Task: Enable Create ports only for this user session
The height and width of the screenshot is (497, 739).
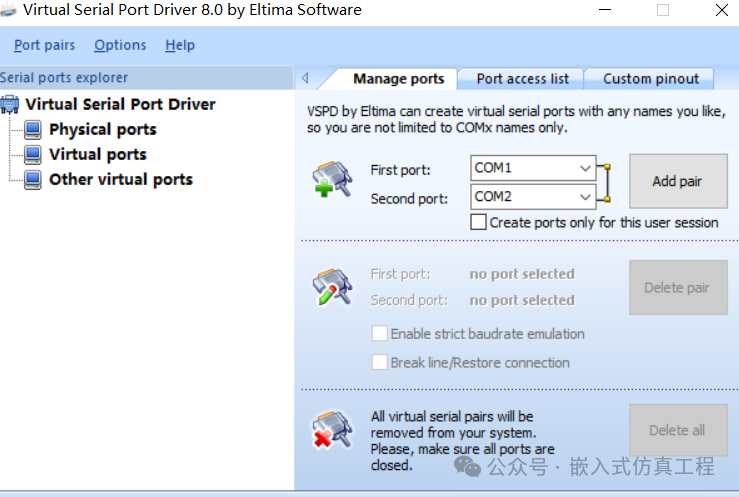Action: point(478,222)
